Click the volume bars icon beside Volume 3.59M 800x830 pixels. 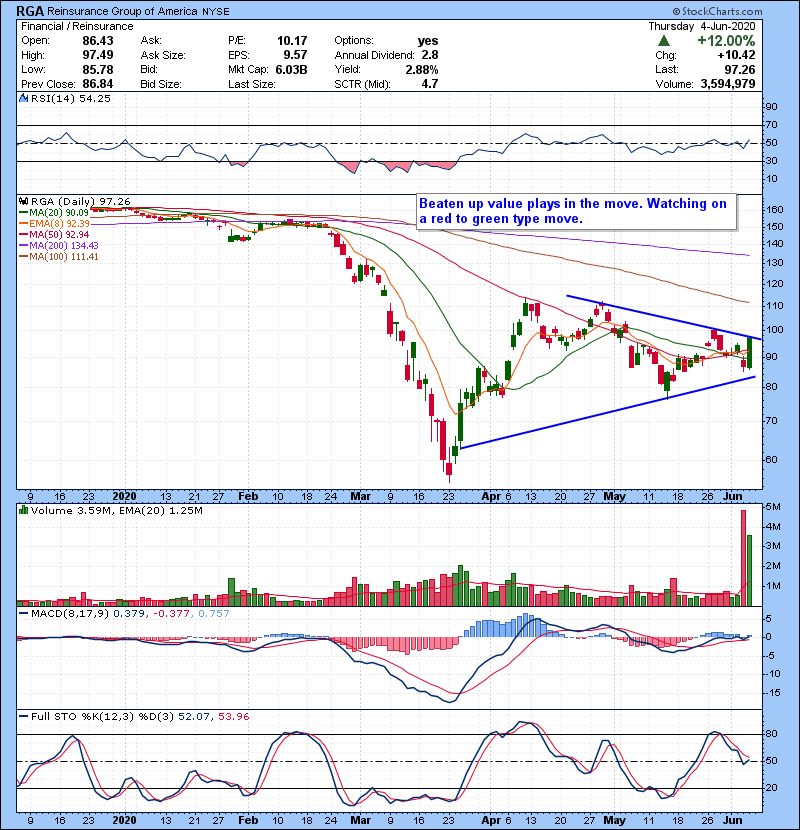(23, 510)
